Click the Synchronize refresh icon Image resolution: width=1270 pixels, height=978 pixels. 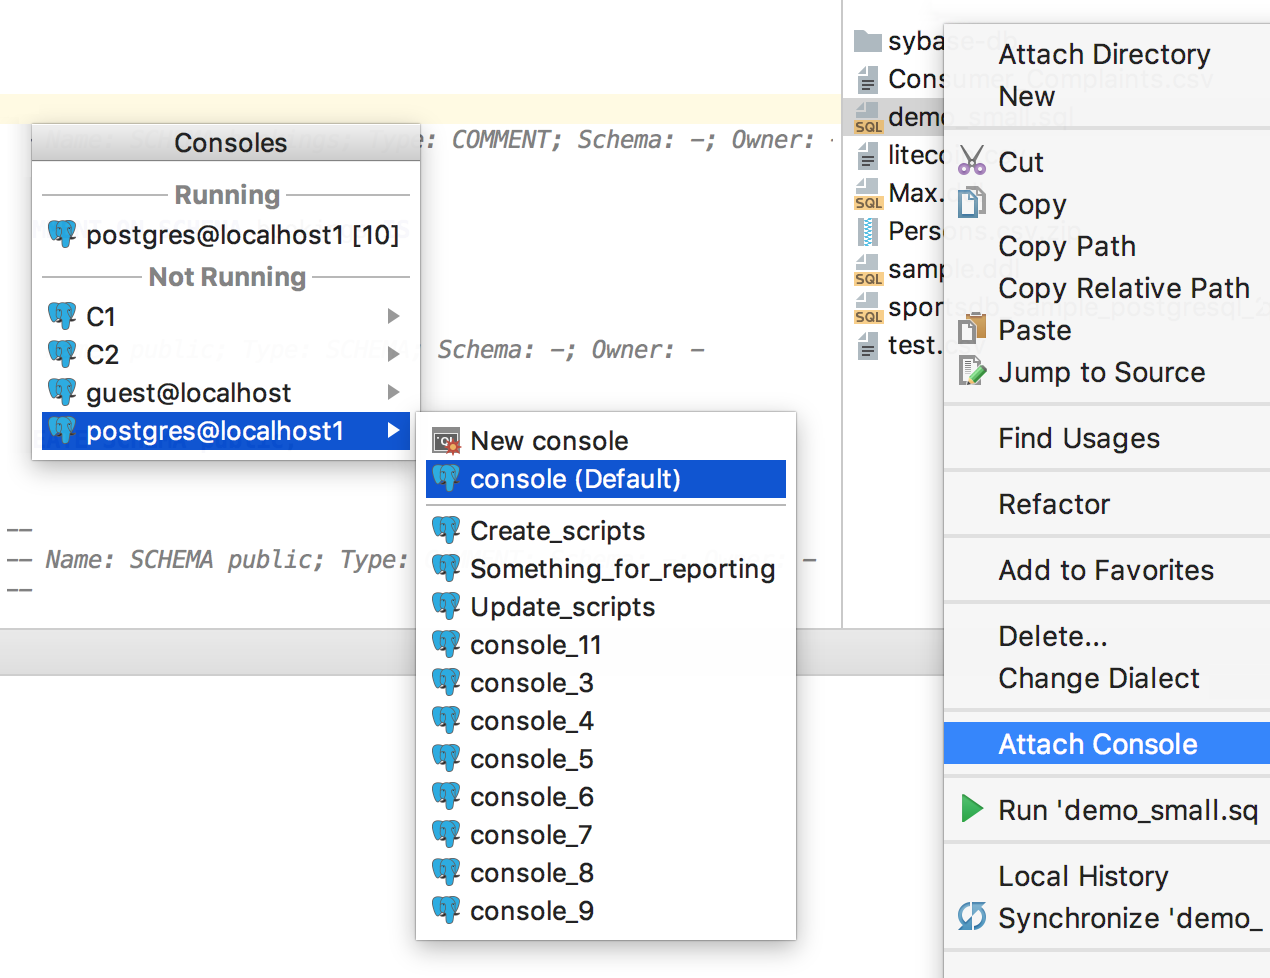click(x=972, y=917)
